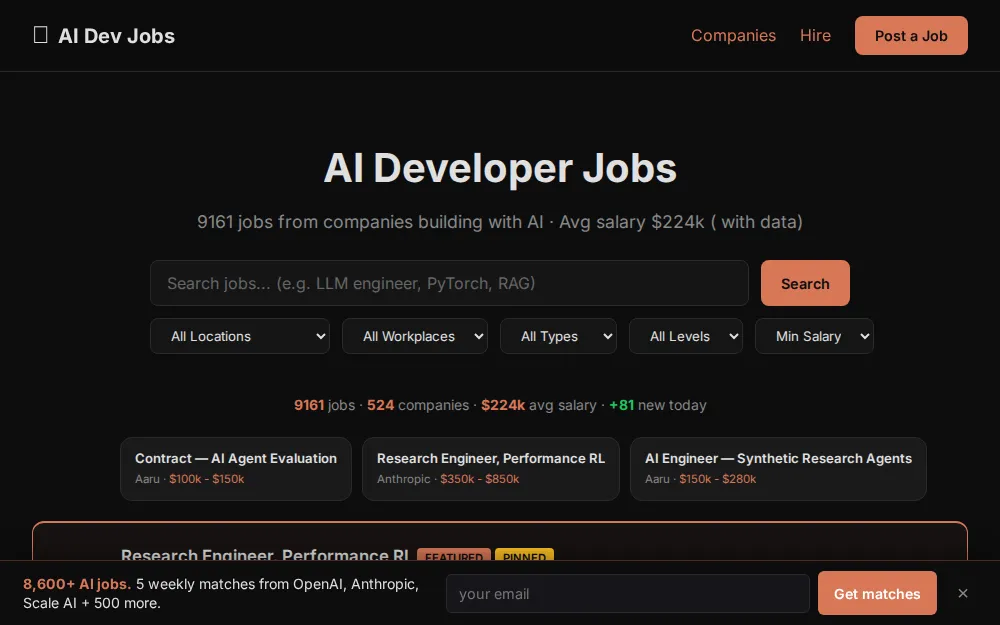Click the Post a Job button
This screenshot has width=1000, height=625.
(911, 35)
